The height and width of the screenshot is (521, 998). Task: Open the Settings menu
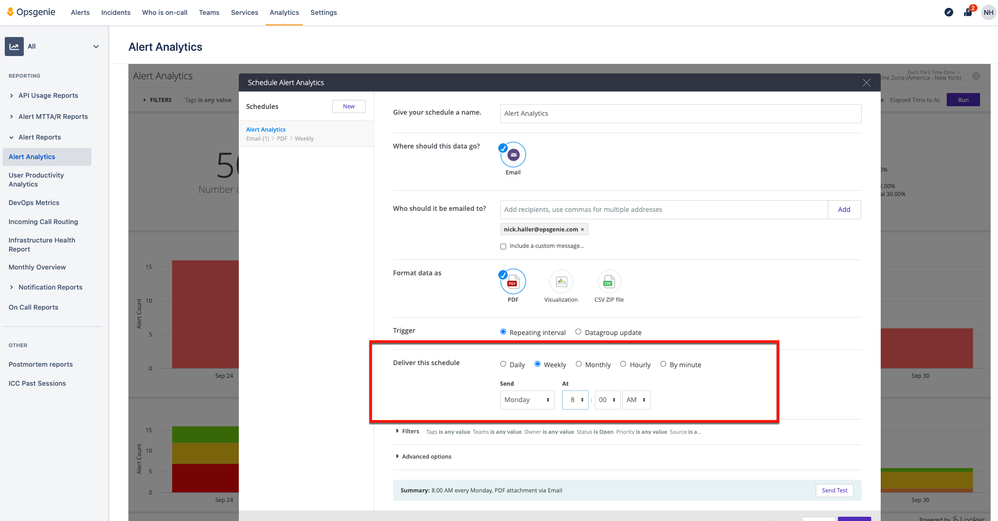323,13
